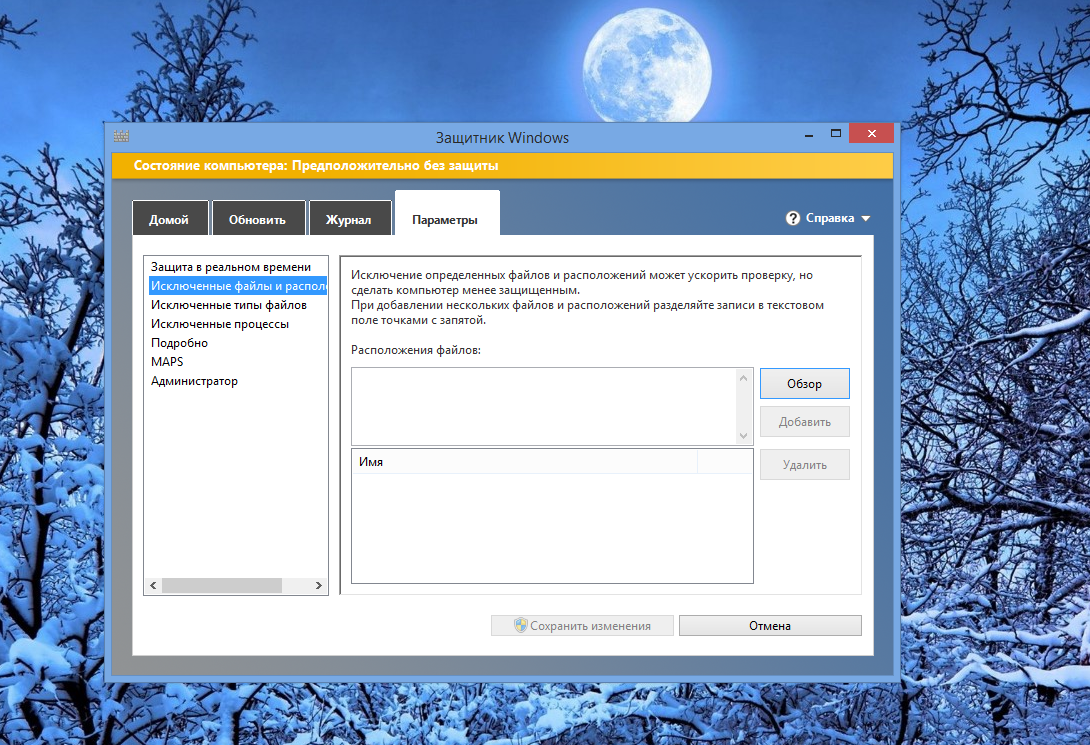Click the question mark help icon
Image resolution: width=1090 pixels, height=745 pixels.
pos(792,218)
